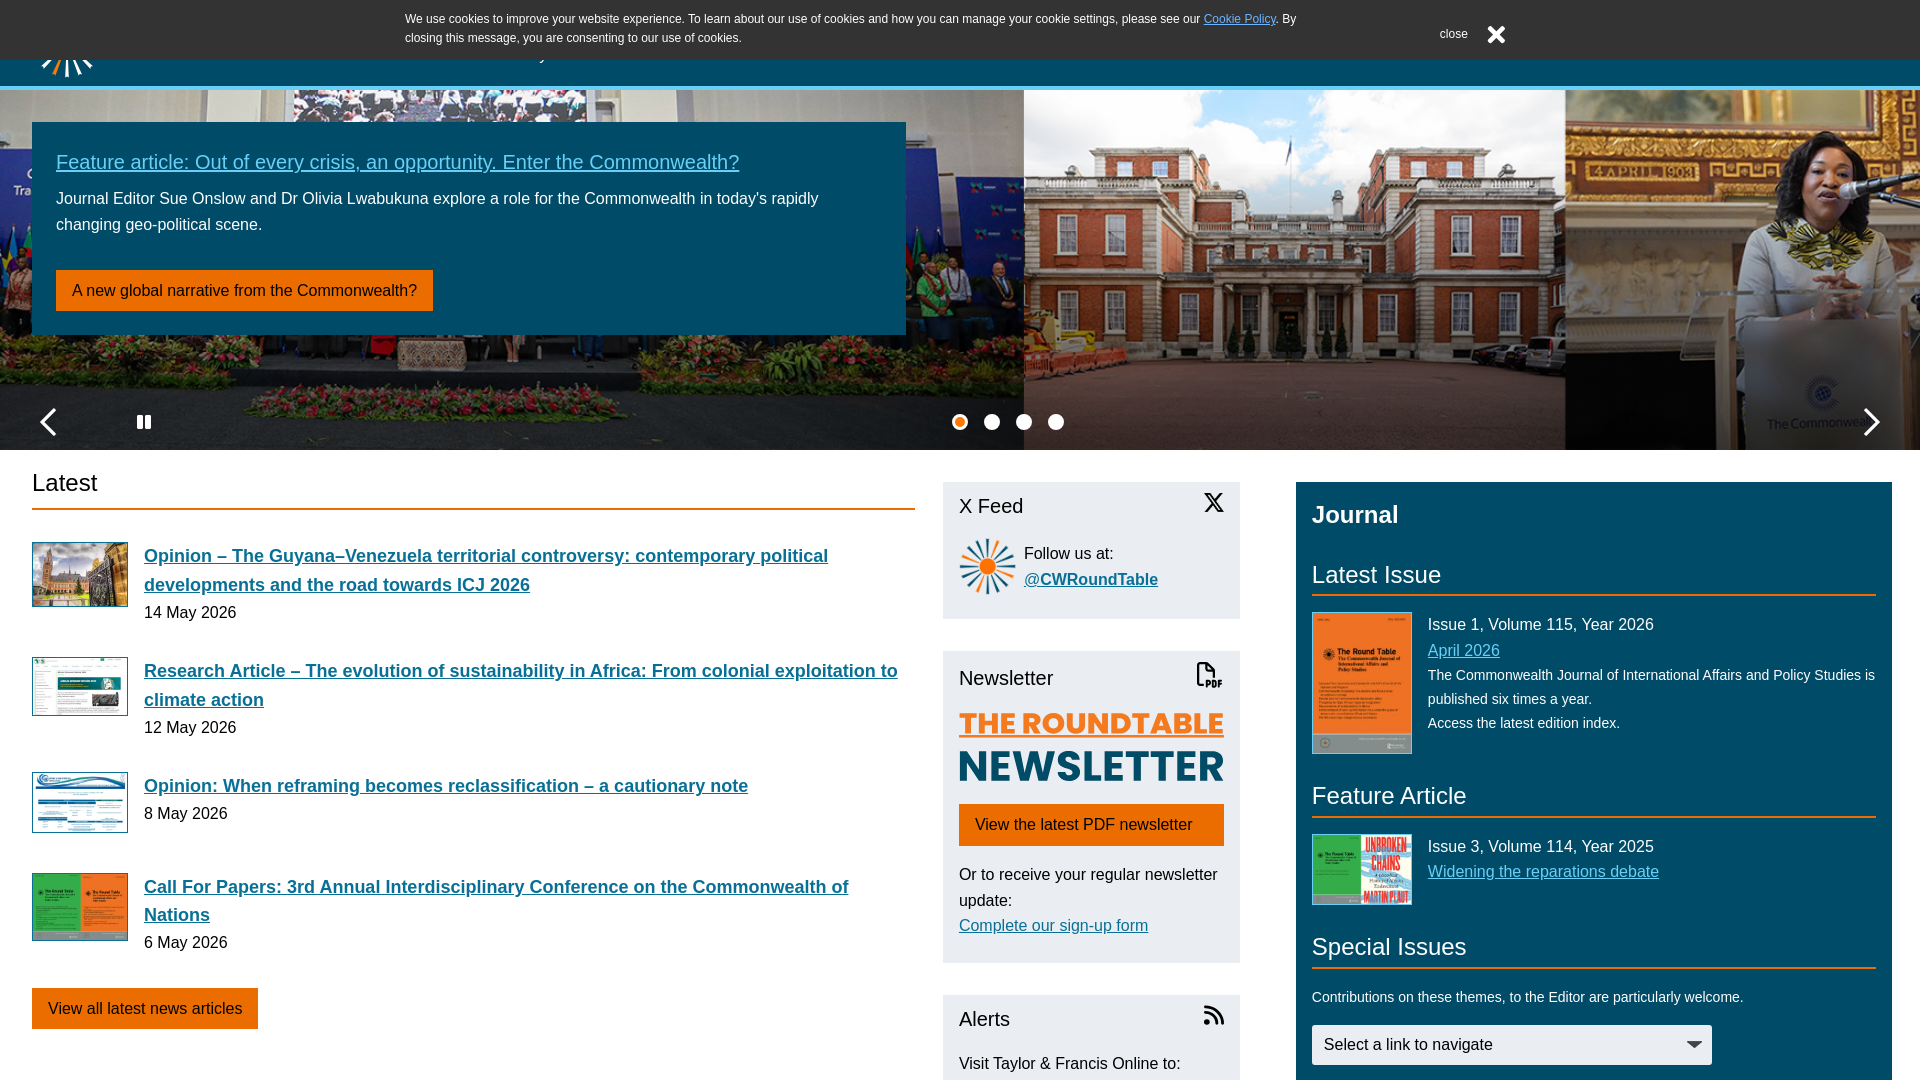This screenshot has width=1920, height=1080.
Task: Select the third carousel slide dot
Action: coord(1024,422)
